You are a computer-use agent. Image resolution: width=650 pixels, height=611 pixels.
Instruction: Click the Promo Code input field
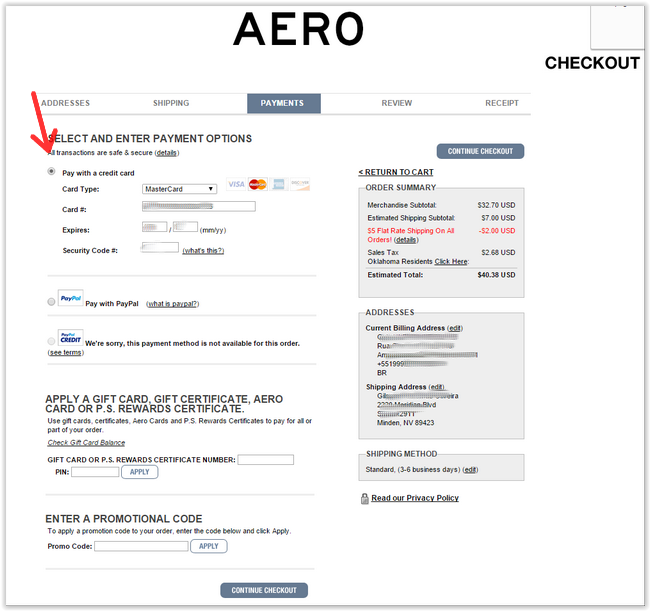click(141, 546)
